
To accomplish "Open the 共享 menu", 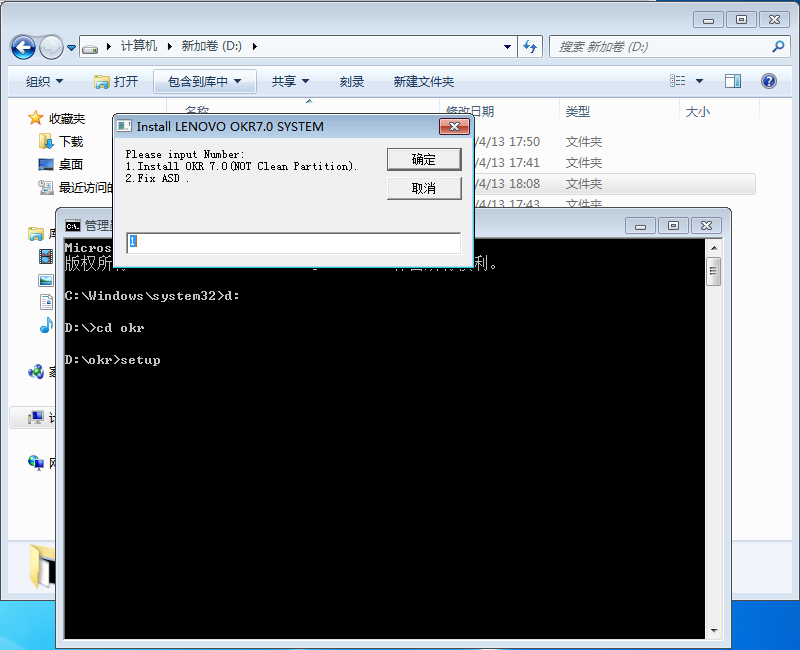I will [x=290, y=81].
